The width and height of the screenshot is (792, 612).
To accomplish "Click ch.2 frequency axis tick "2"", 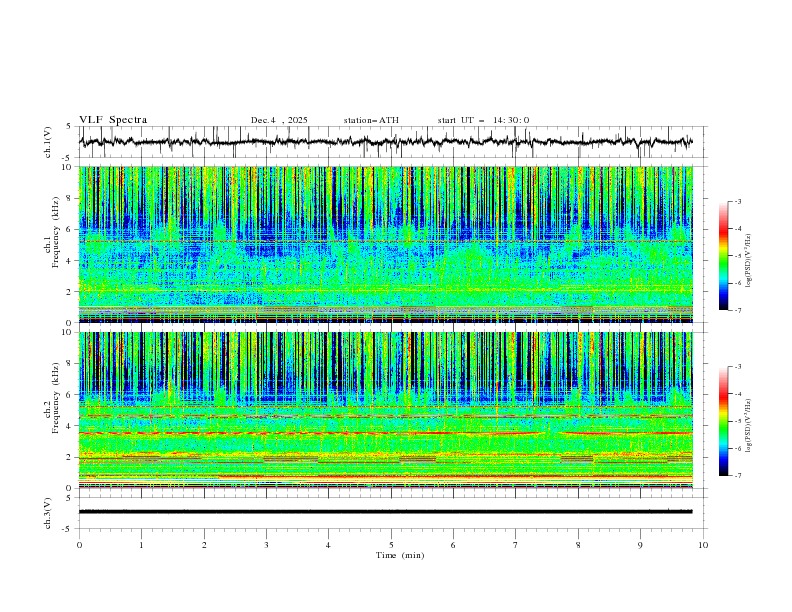I will (x=70, y=457).
